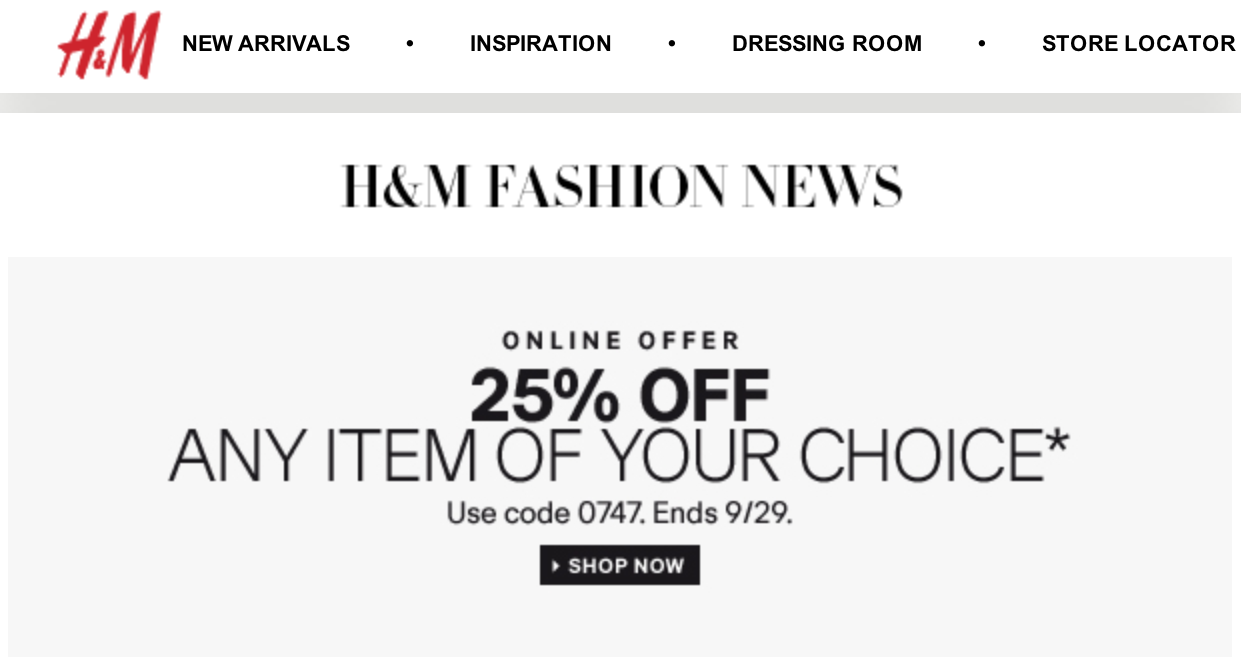
Task: Click the Ends 9/29 expiry text
Action: pos(723,514)
